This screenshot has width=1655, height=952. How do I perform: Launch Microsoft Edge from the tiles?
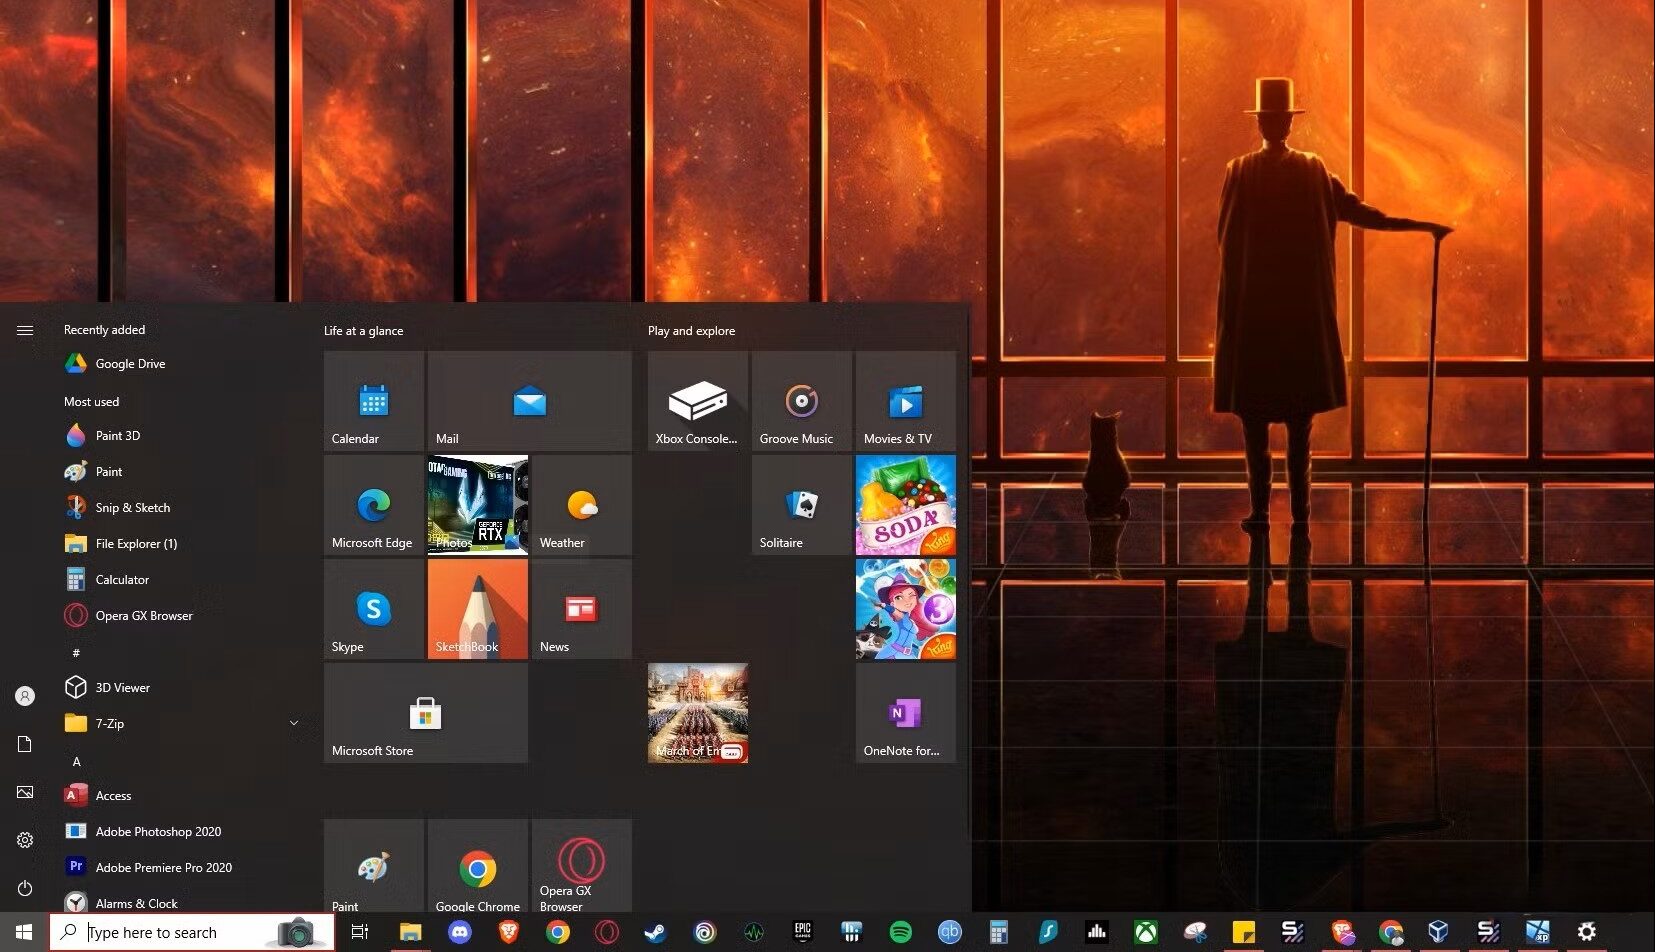pos(373,505)
